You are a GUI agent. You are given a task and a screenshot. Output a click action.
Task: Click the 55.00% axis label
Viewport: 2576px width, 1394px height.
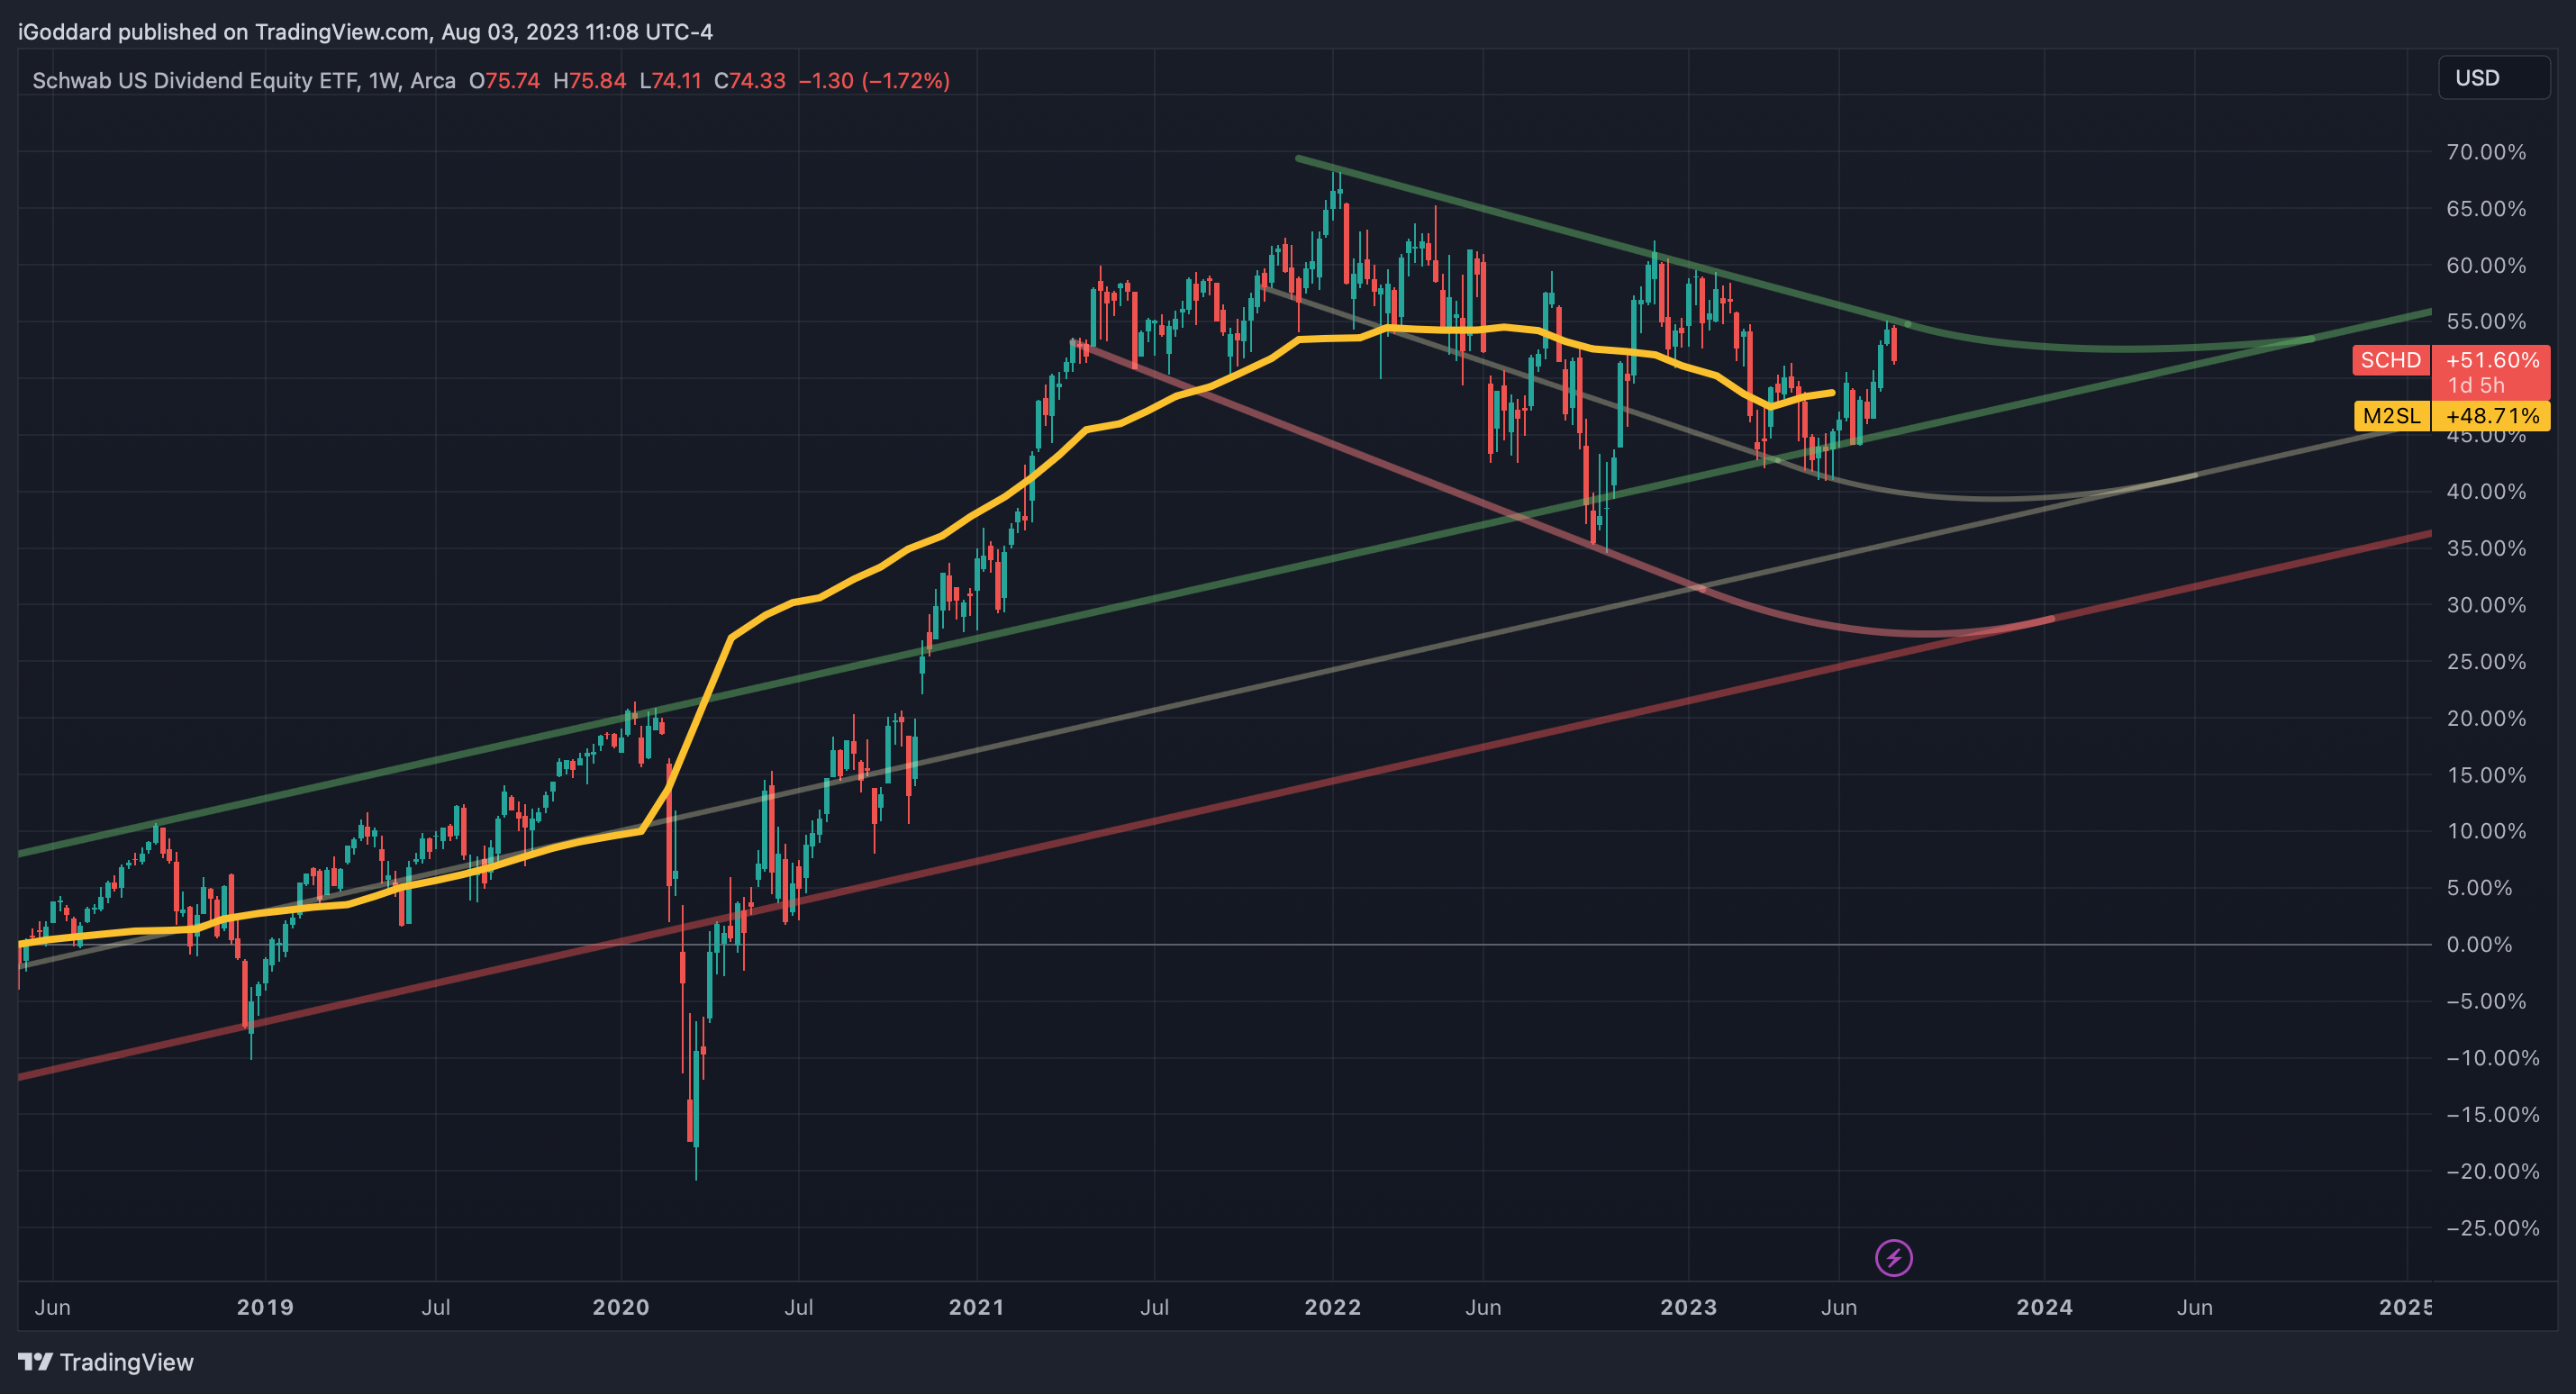(x=2486, y=321)
